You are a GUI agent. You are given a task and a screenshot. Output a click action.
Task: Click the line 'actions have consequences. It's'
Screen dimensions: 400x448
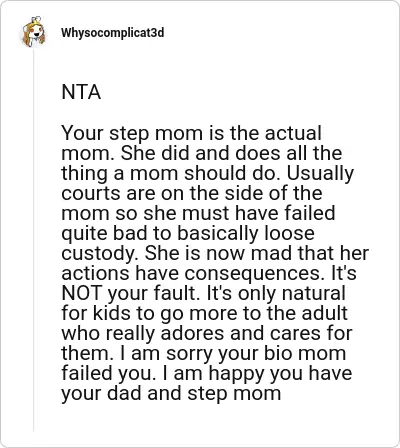(x=209, y=274)
